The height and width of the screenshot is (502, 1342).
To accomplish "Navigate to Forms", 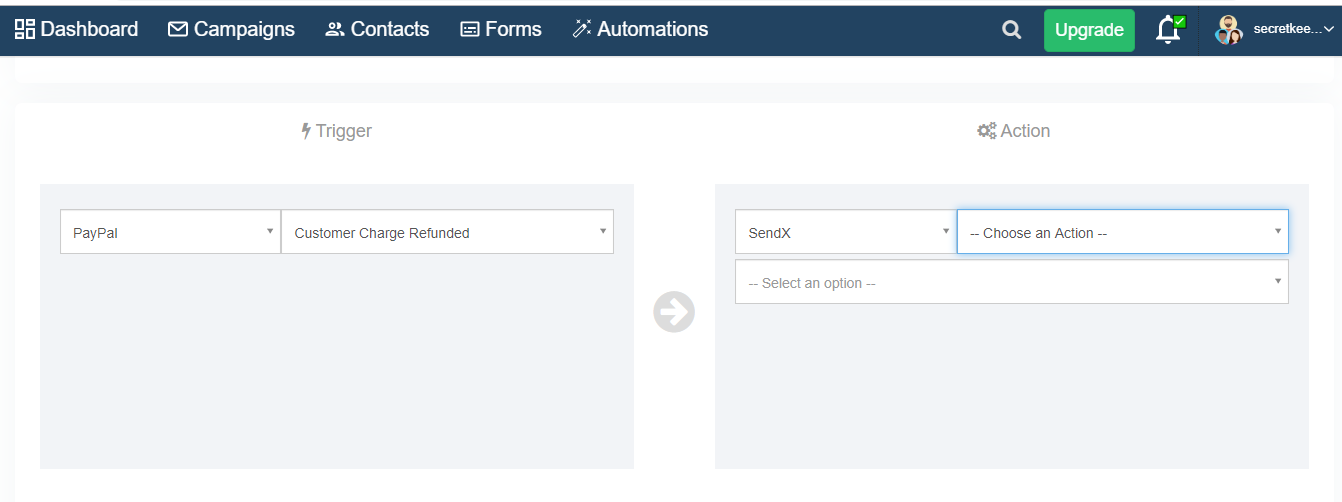I will tap(501, 29).
